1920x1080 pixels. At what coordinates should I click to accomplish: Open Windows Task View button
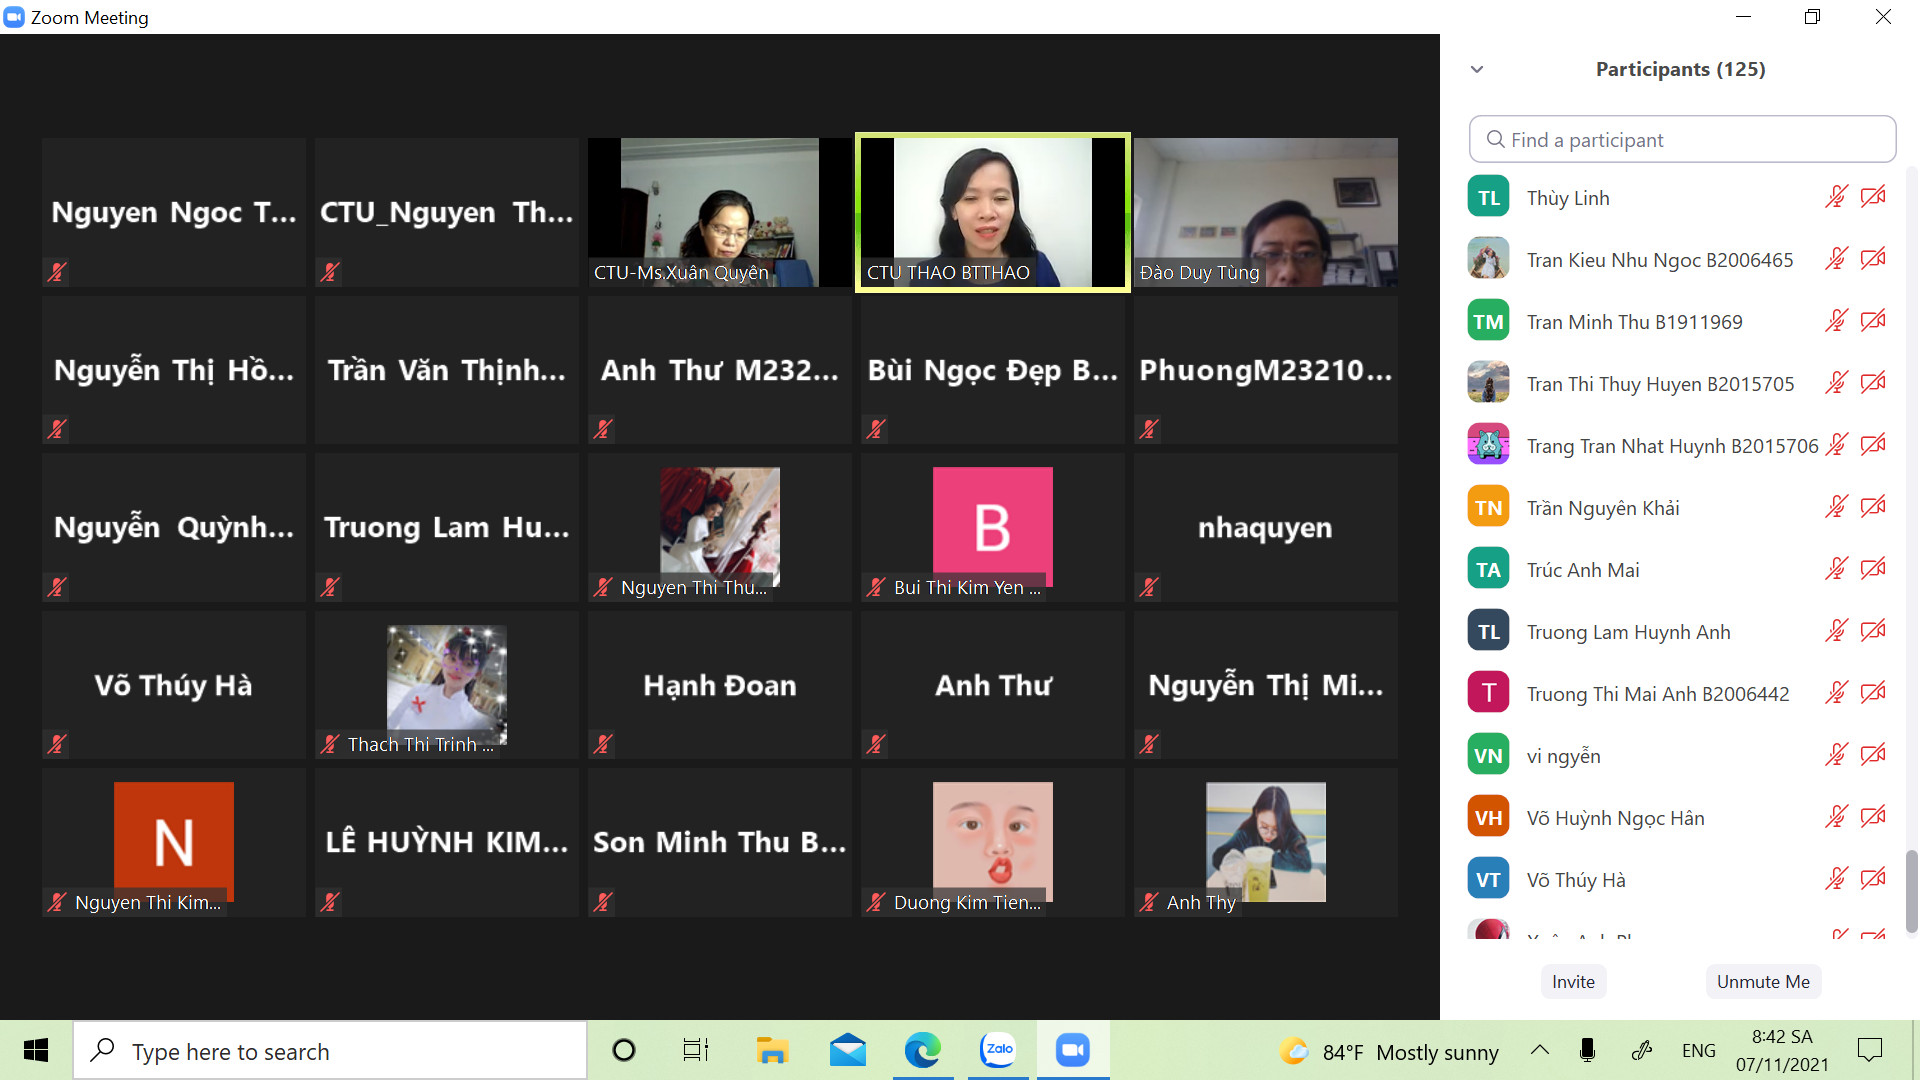click(695, 1050)
